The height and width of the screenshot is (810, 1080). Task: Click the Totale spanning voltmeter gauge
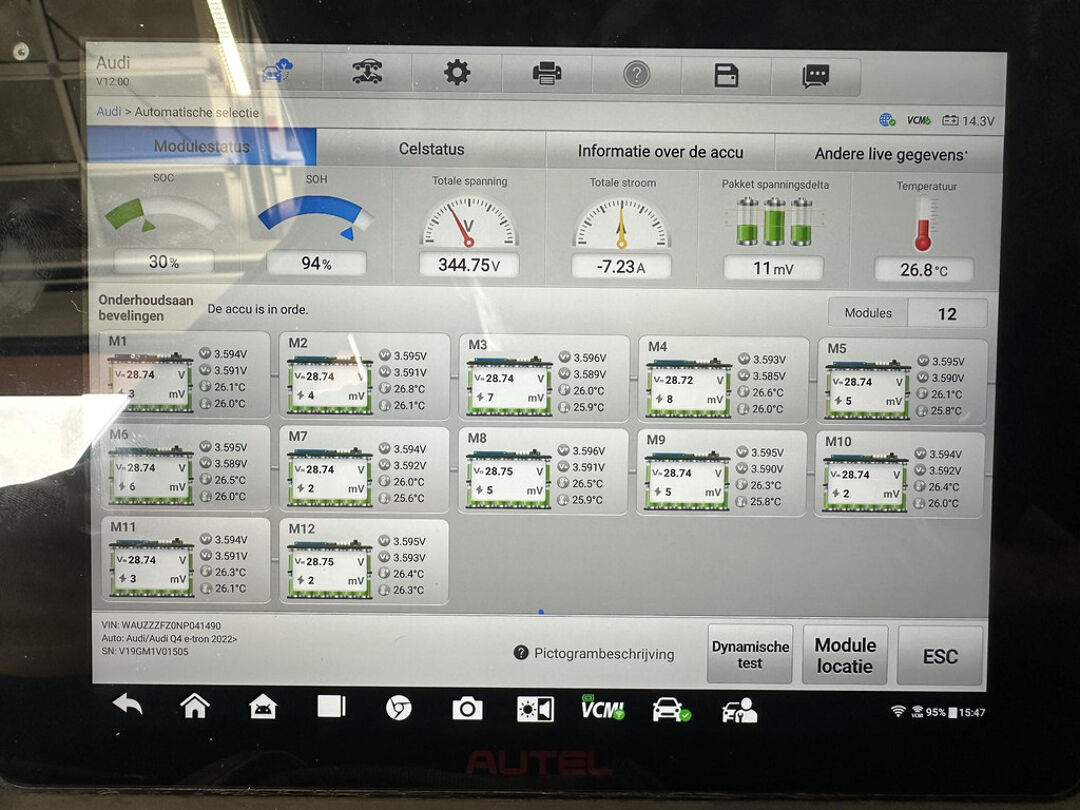(x=469, y=222)
